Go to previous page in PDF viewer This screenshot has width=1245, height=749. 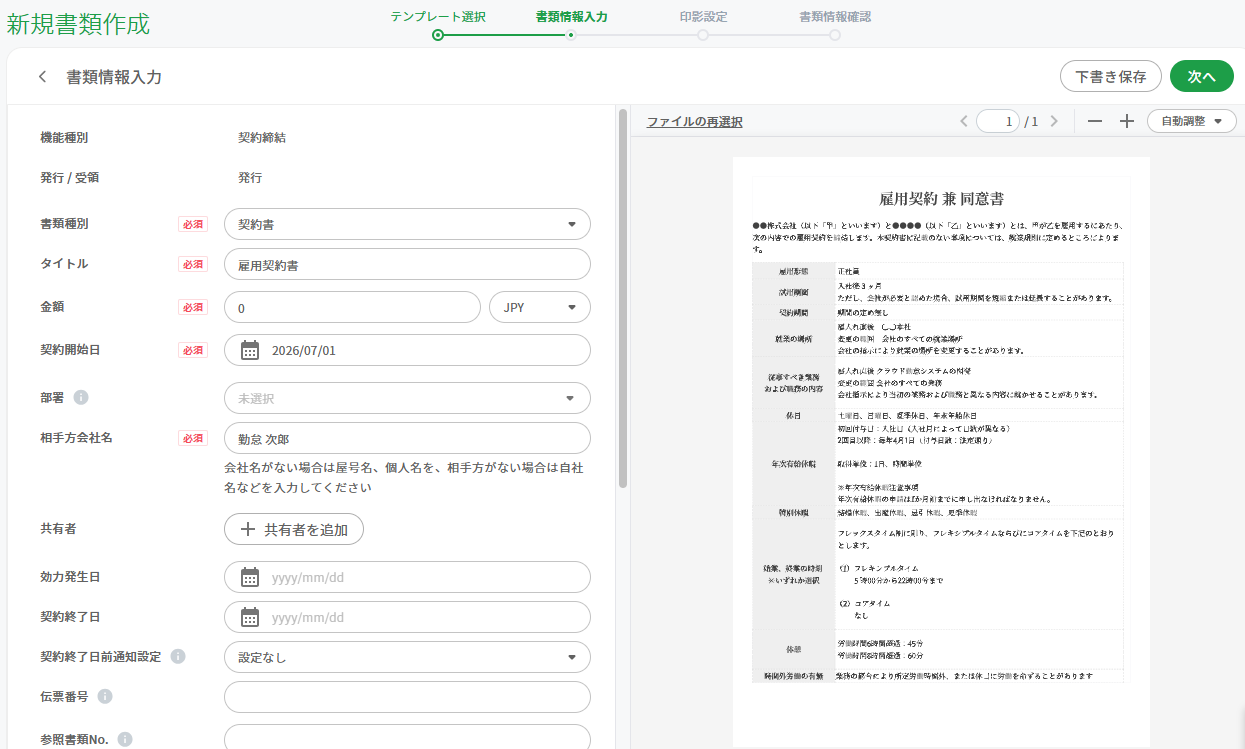tap(964, 121)
